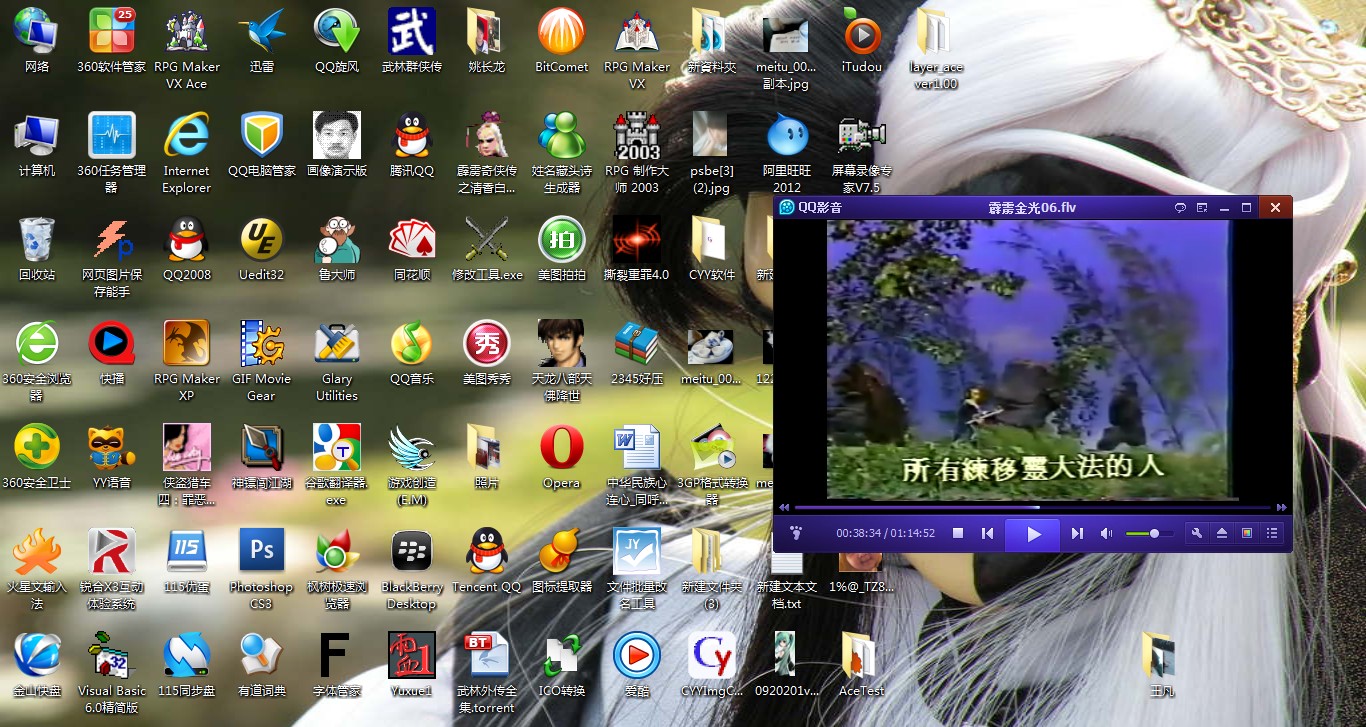
Task: Select the Opera desktop icon
Action: pyautogui.click(x=562, y=457)
